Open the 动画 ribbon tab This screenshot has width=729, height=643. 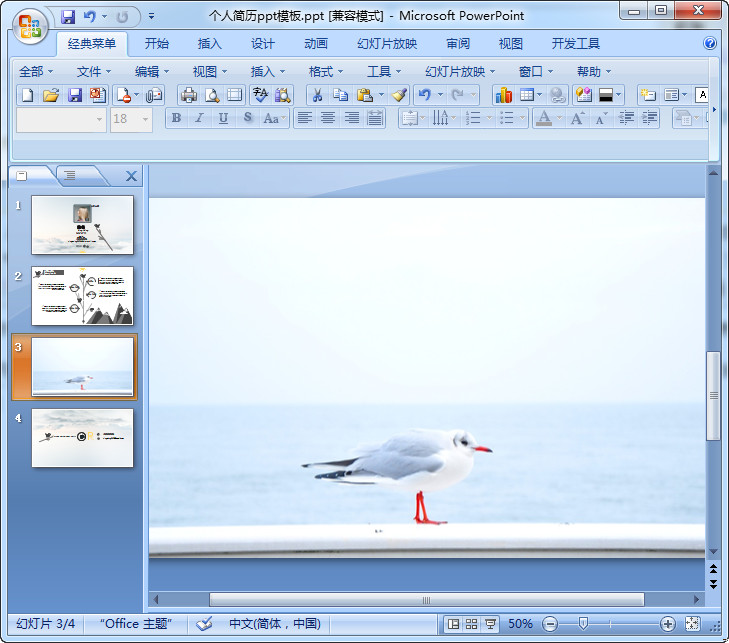click(x=316, y=44)
